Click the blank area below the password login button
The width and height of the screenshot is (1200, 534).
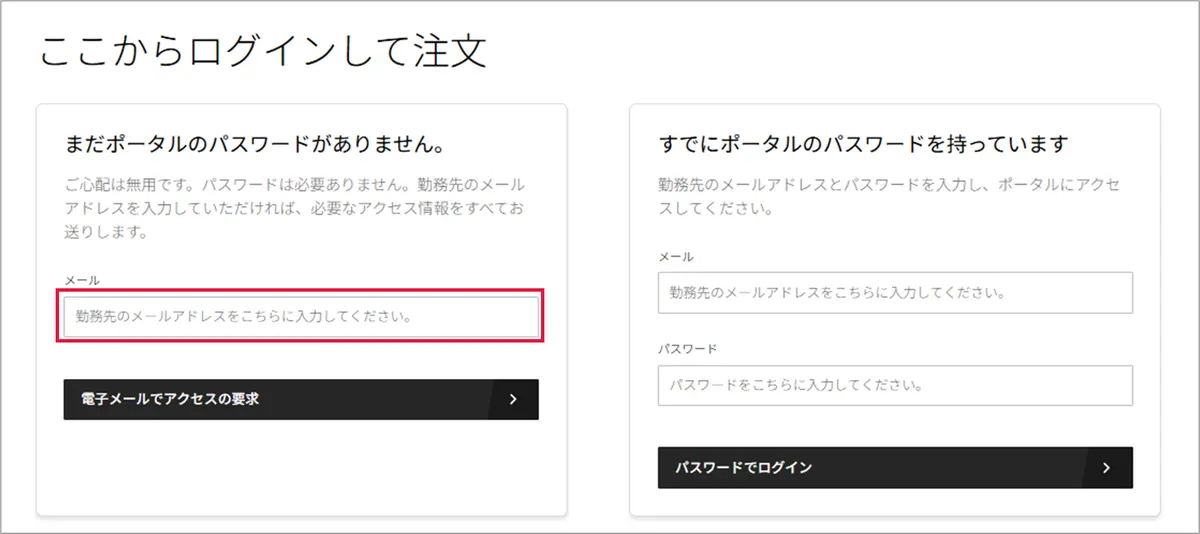coord(895,502)
